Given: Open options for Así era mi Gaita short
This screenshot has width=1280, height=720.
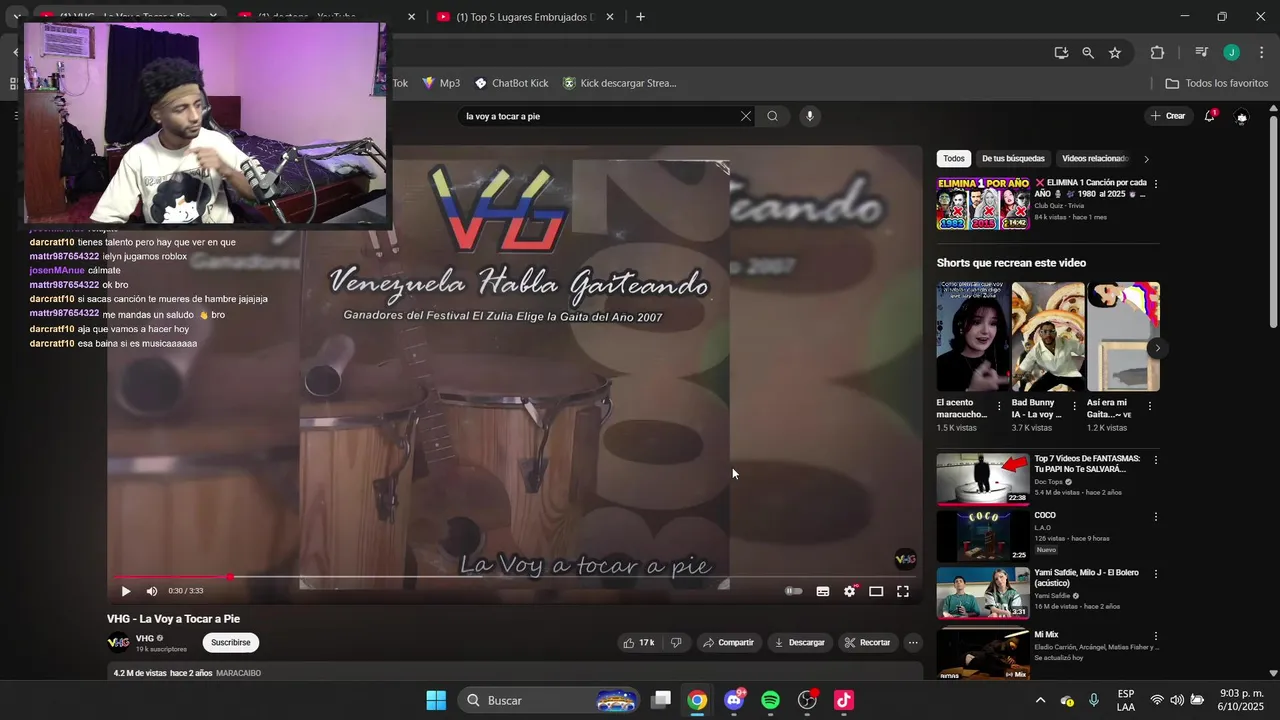Looking at the screenshot, I should click(x=1150, y=406).
